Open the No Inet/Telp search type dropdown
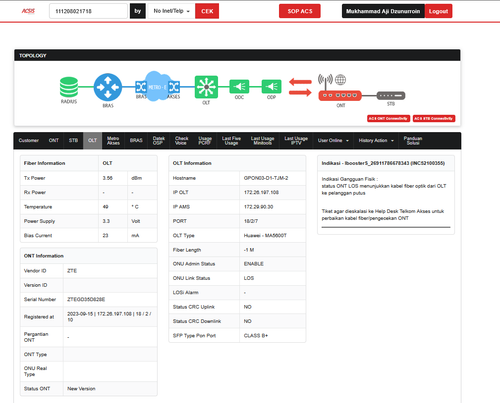Image resolution: width=500 pixels, height=403 pixels. coord(171,11)
